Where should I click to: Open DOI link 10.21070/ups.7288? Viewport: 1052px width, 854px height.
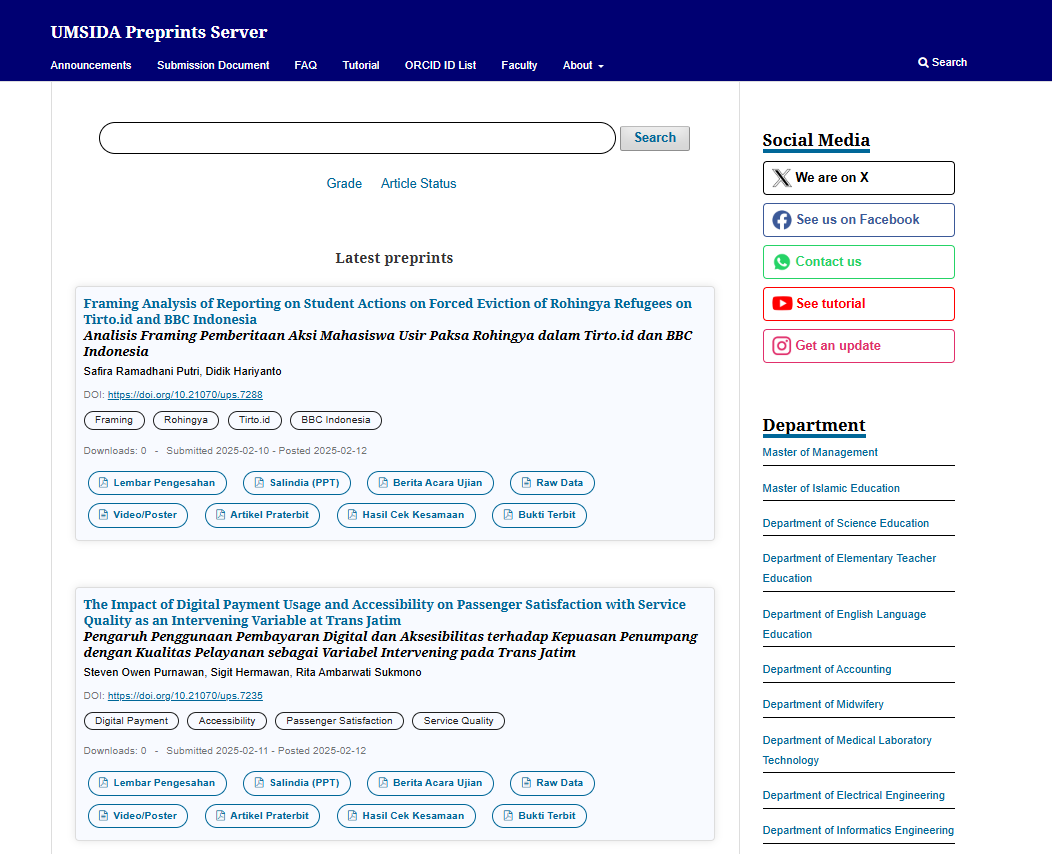coord(185,395)
